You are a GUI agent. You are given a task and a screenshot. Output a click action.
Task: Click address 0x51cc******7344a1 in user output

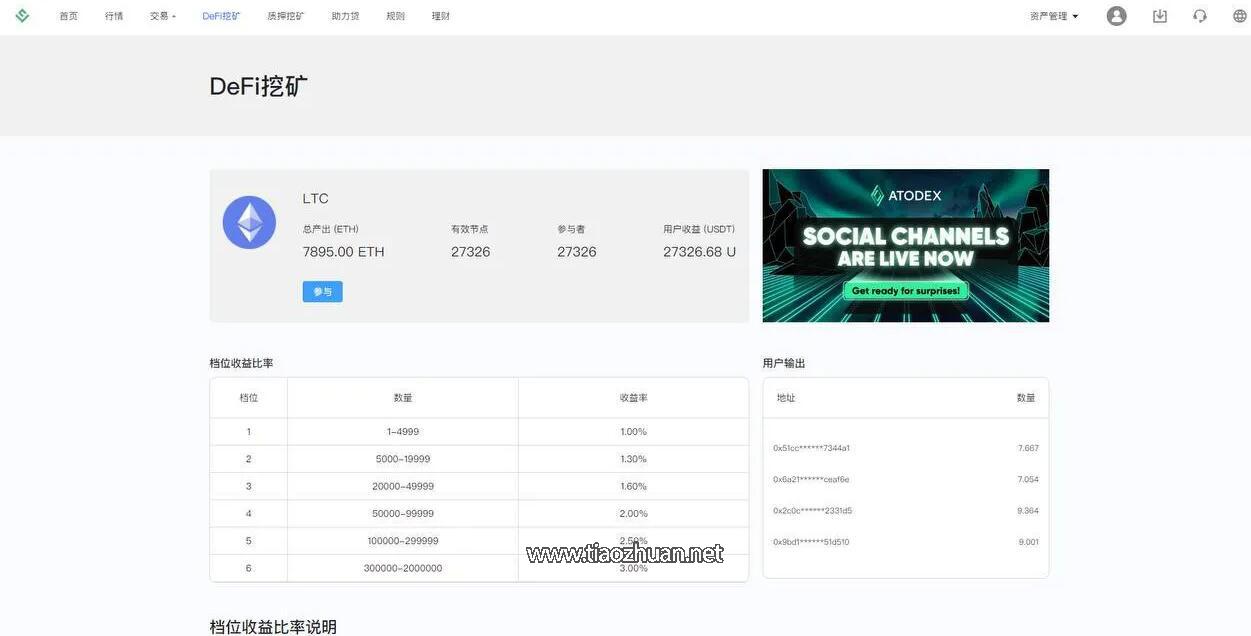[811, 448]
